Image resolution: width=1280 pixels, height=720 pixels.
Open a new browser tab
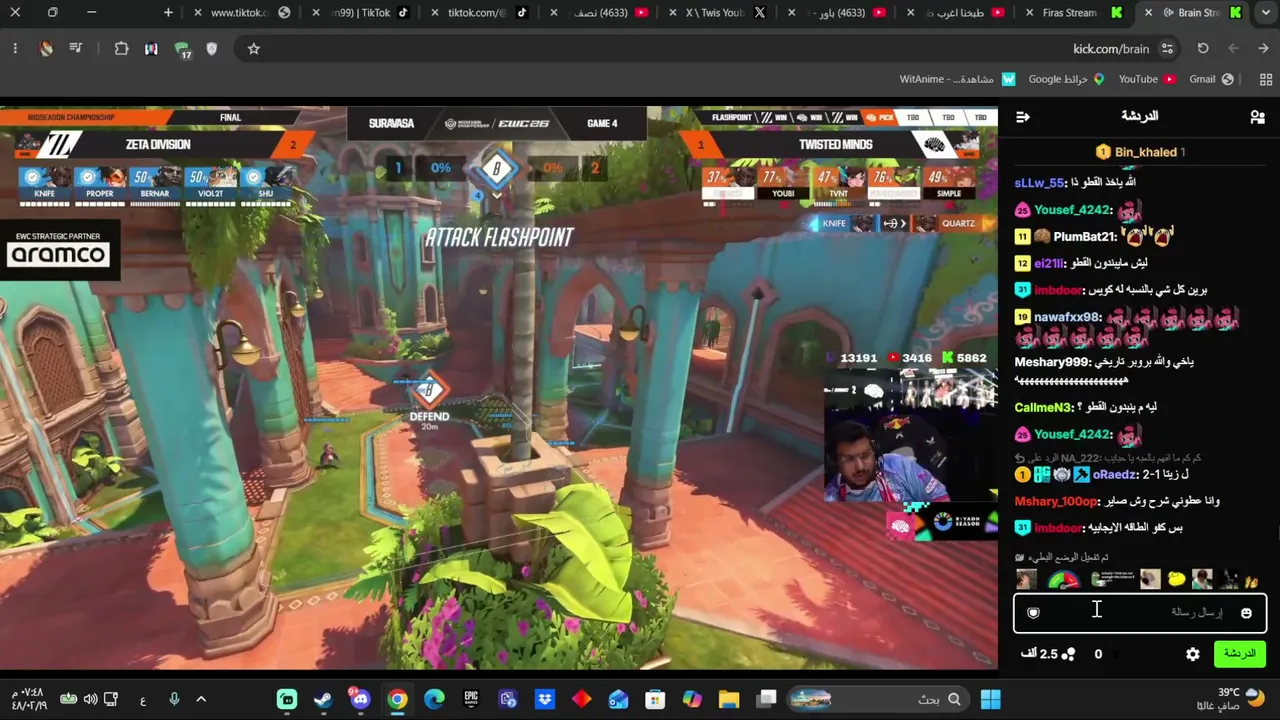(x=168, y=13)
